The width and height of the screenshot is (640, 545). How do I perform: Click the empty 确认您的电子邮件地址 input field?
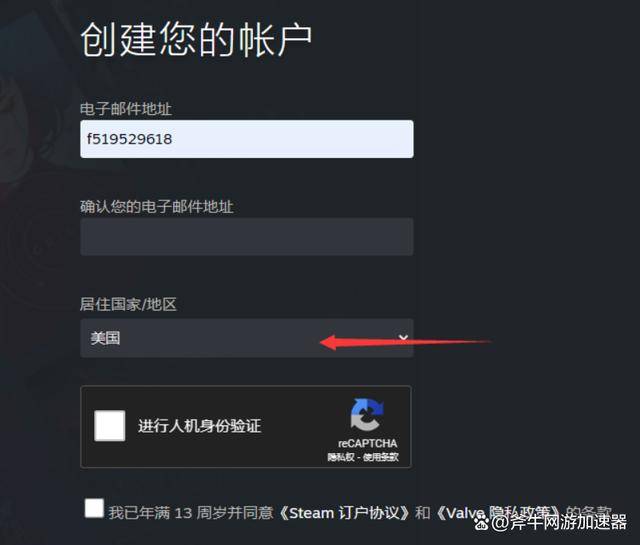point(247,237)
